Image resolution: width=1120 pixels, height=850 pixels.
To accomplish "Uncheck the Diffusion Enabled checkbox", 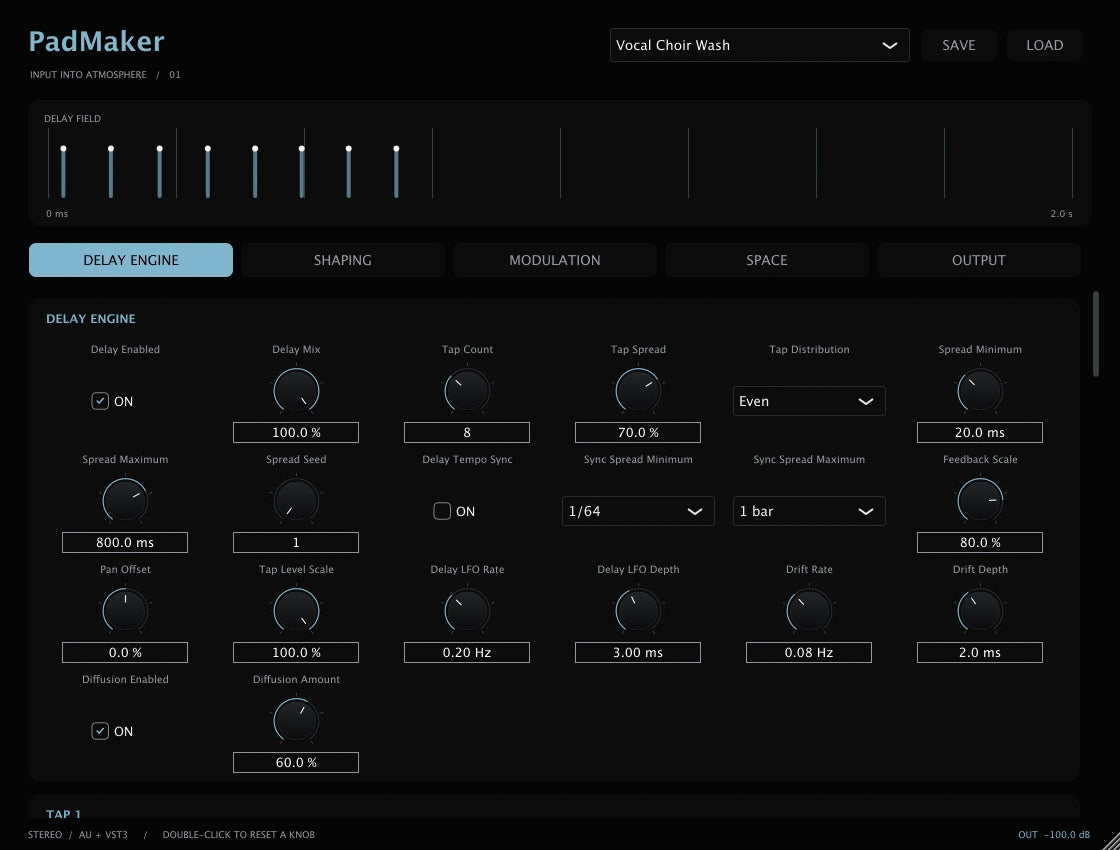I will click(x=100, y=731).
